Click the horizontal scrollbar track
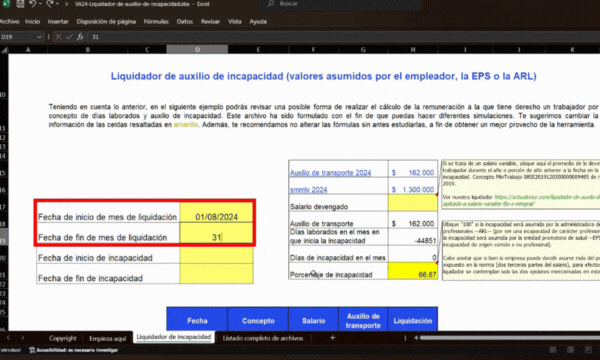This screenshot has height=360, width=600. (510, 338)
